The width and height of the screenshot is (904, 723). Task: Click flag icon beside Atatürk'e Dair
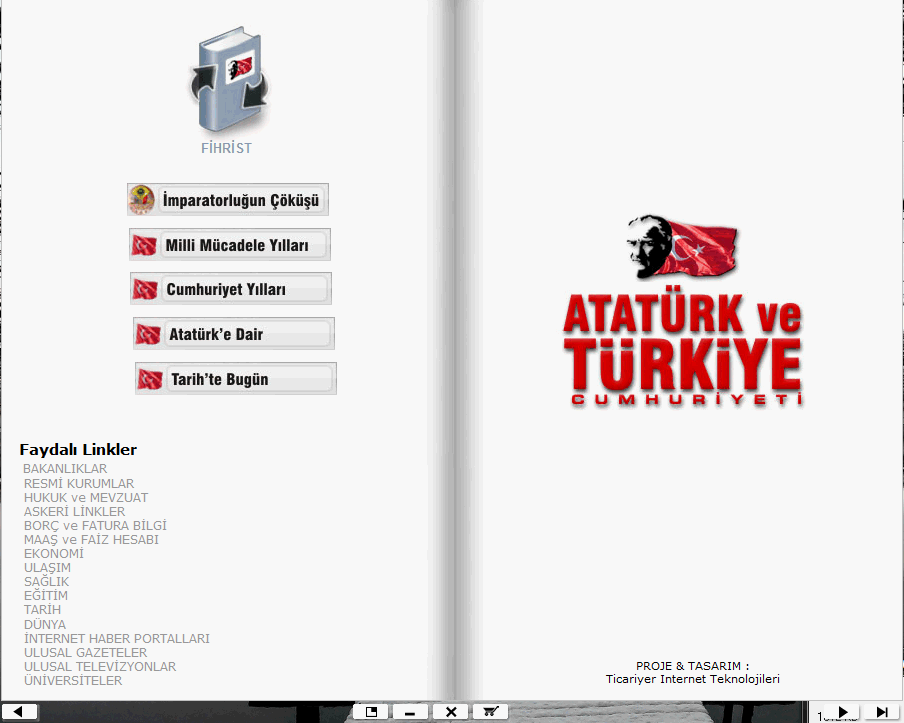148,334
